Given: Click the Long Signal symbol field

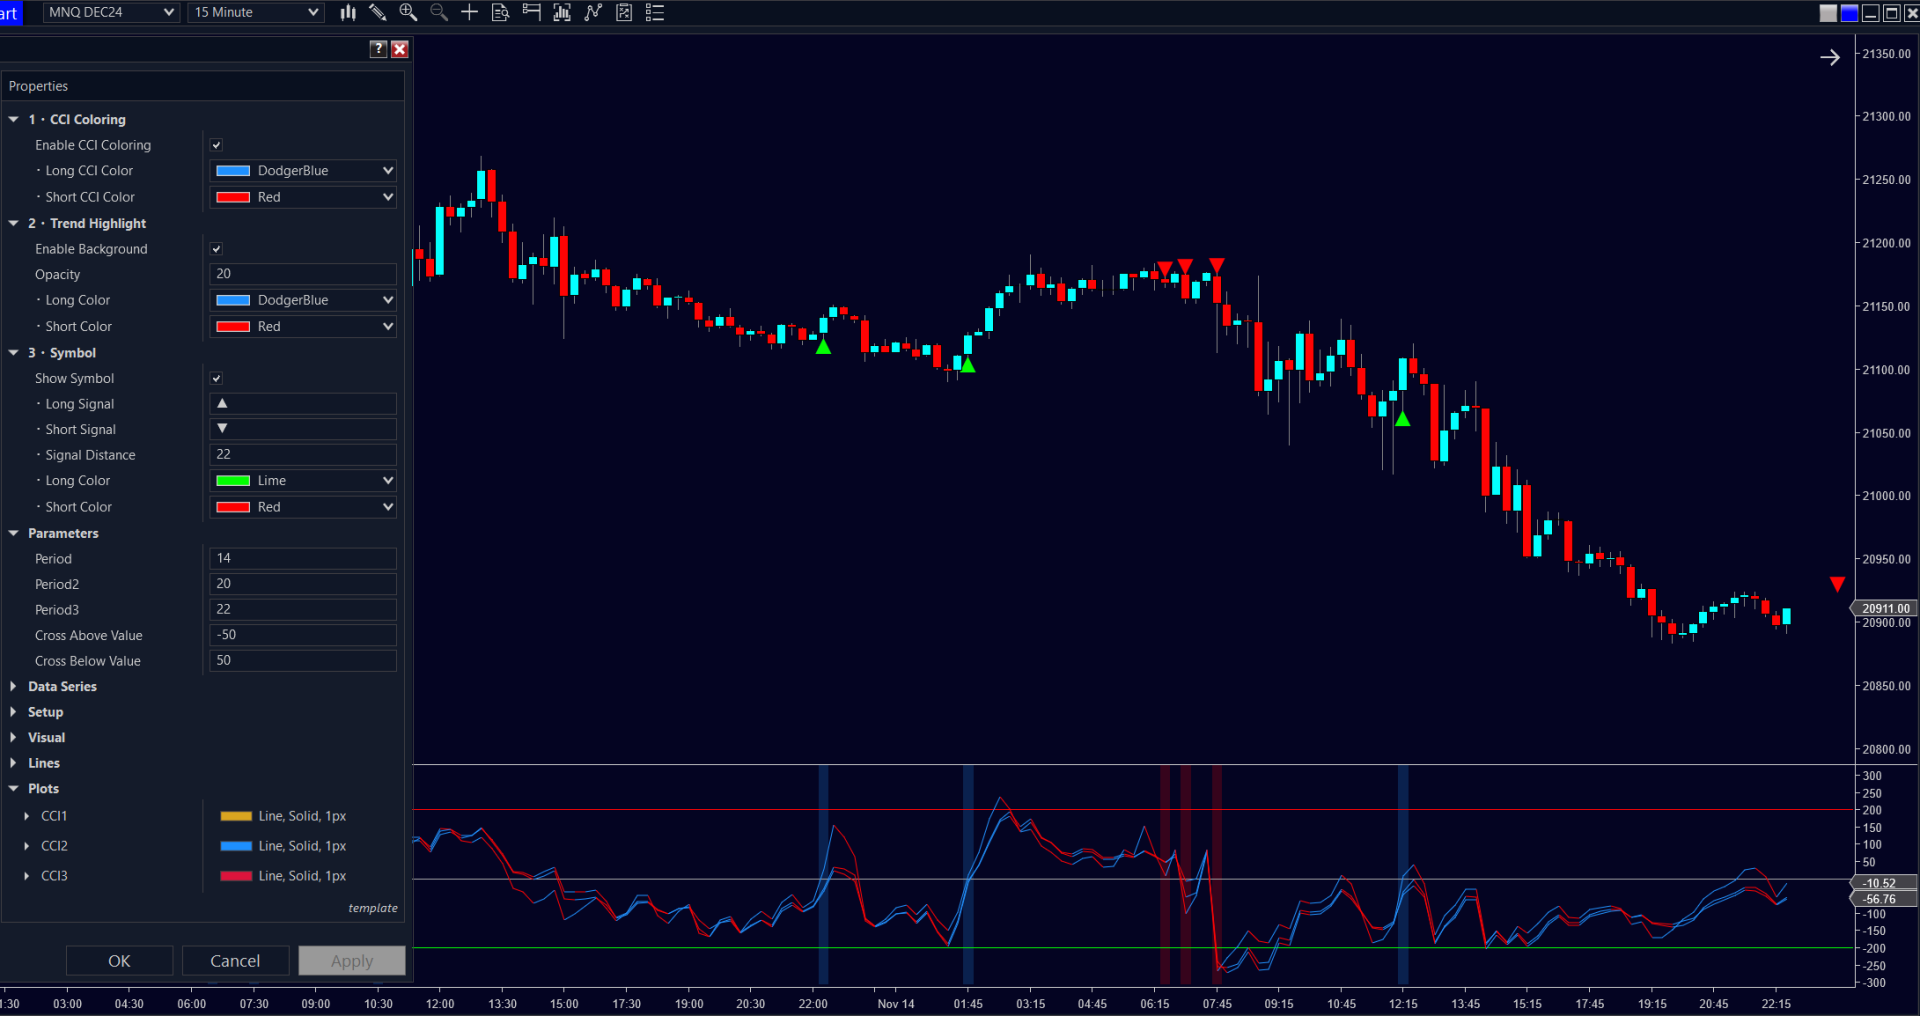Looking at the screenshot, I should coord(303,404).
